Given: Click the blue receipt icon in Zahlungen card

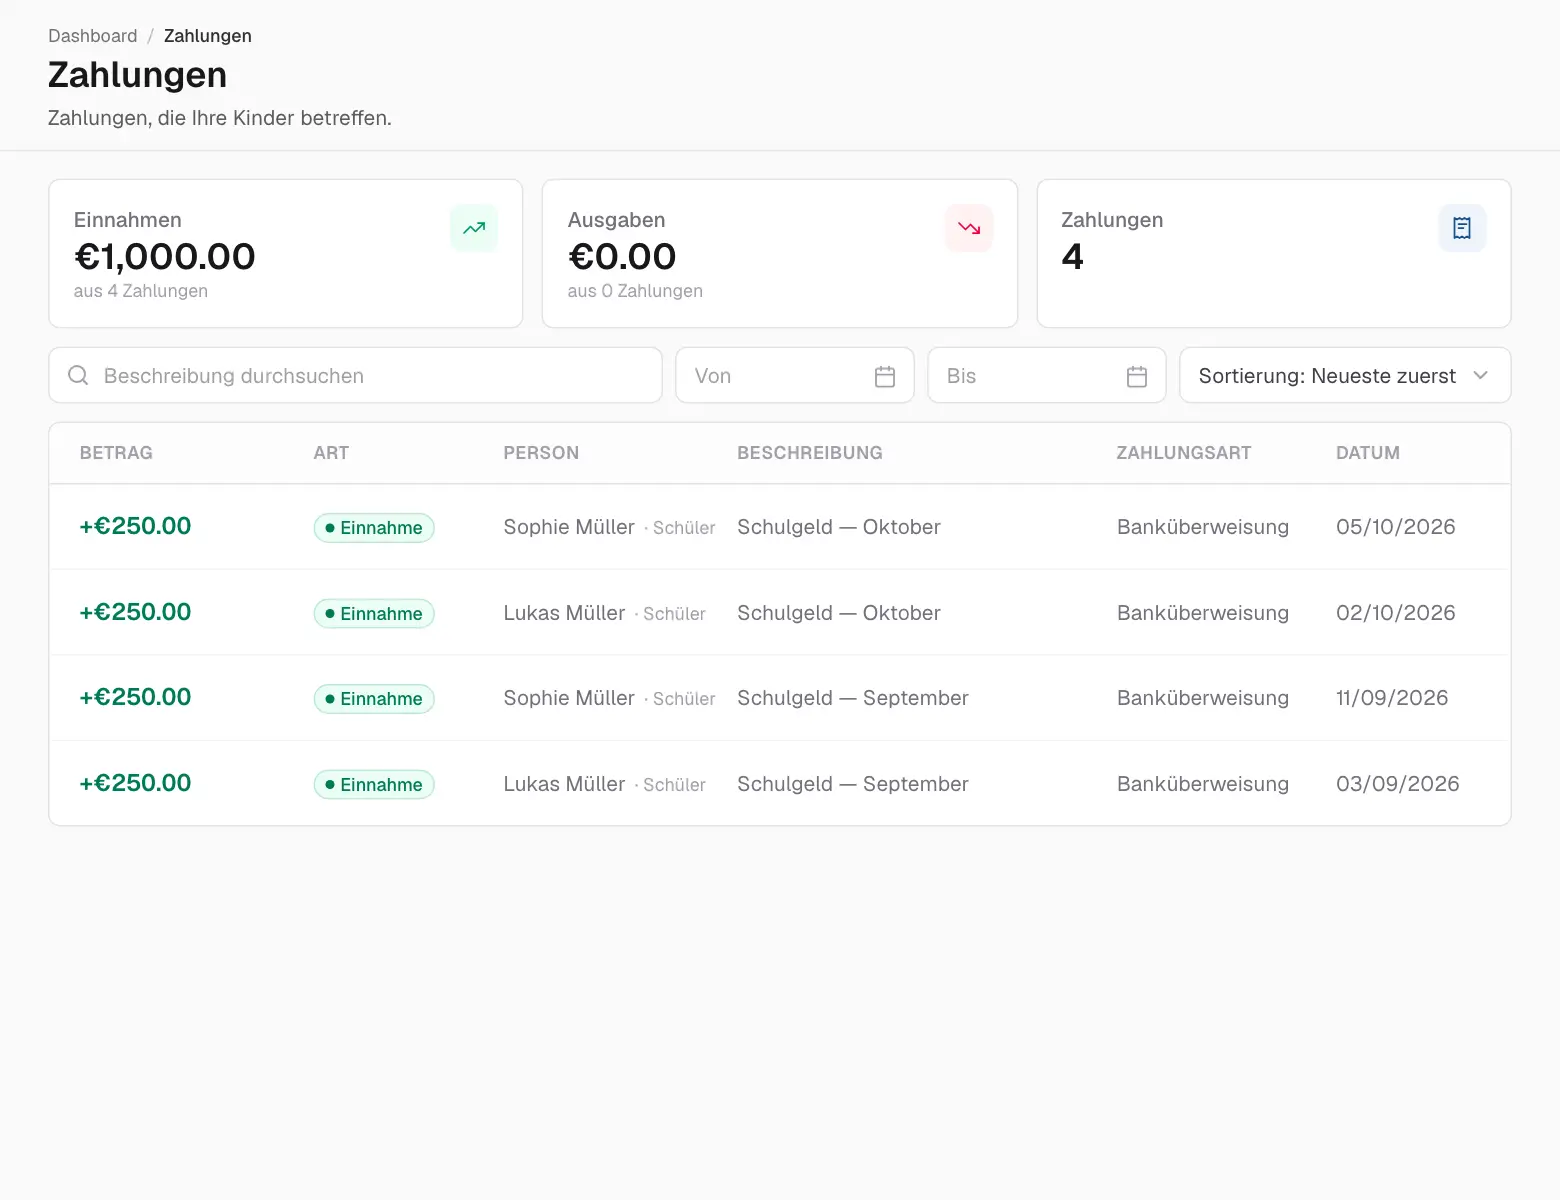Looking at the screenshot, I should coord(1462,228).
